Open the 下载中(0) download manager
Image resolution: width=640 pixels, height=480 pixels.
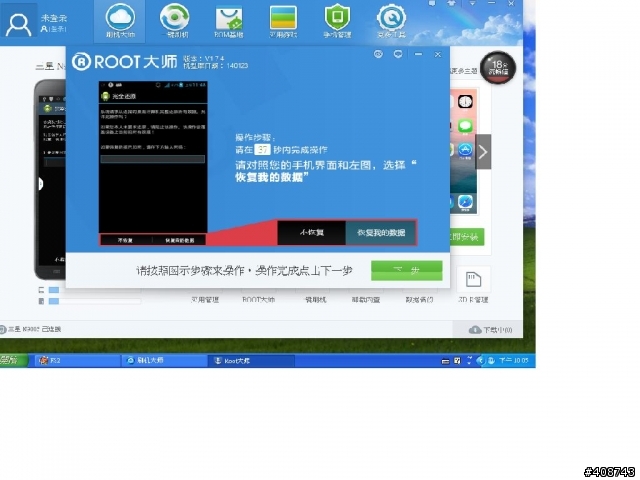tap(490, 329)
